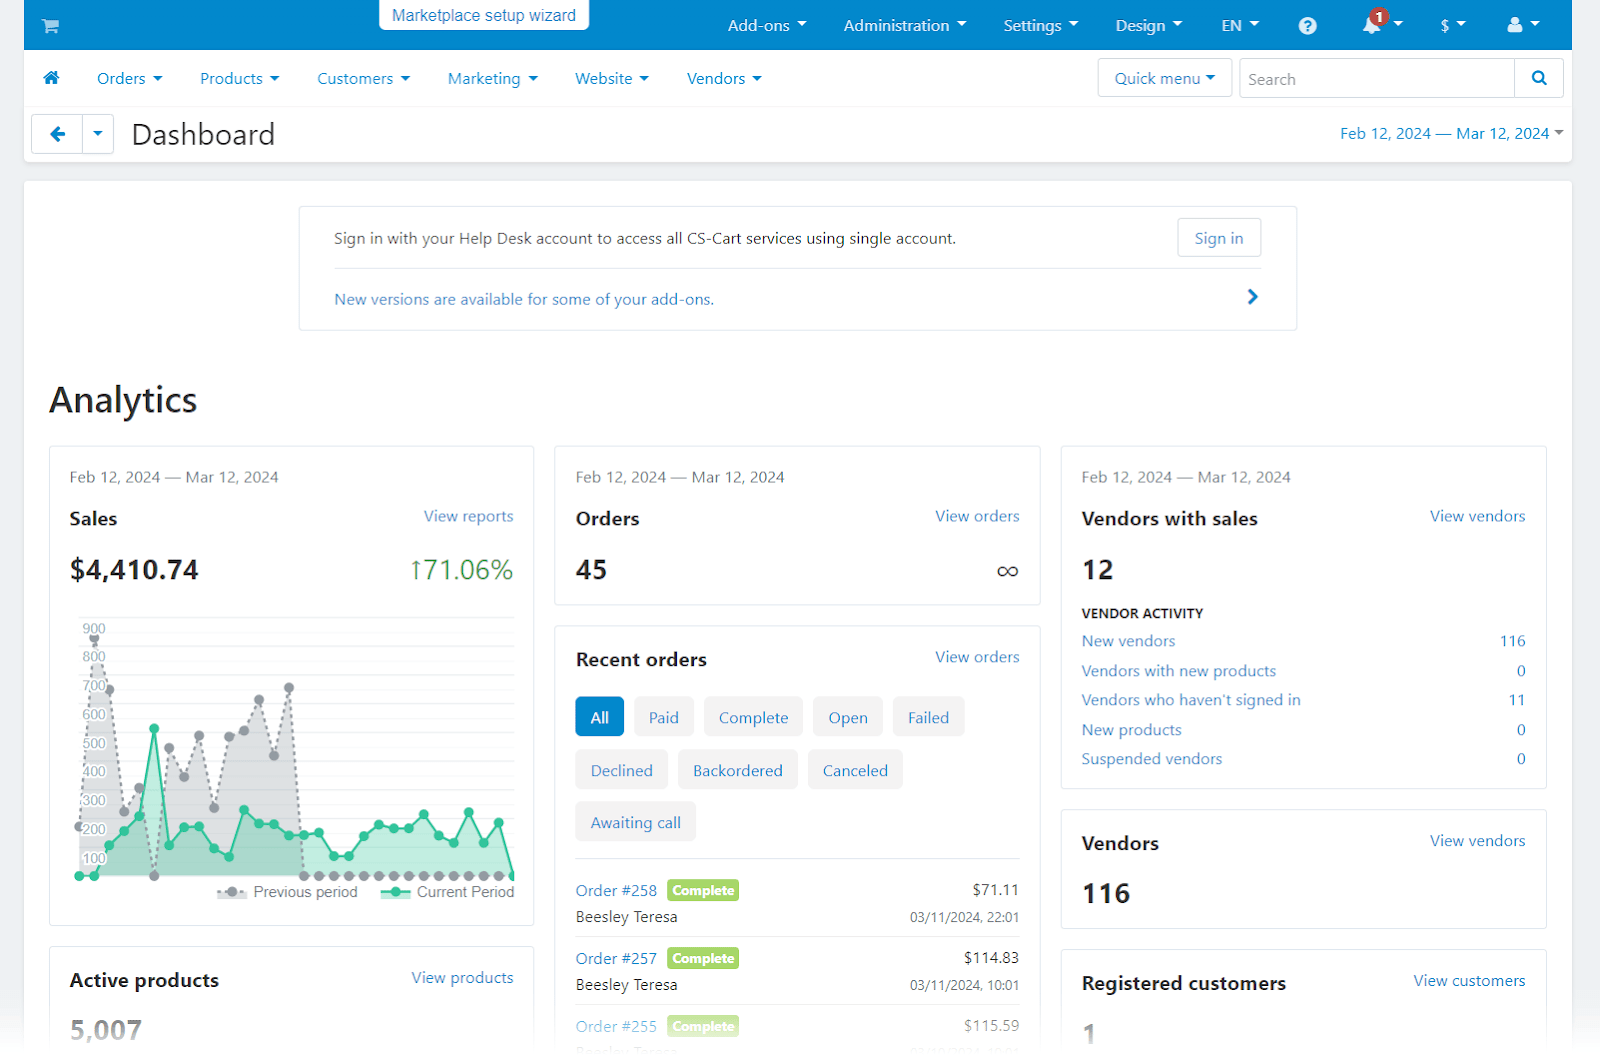Image resolution: width=1600 pixels, height=1064 pixels.
Task: Enable the Failed orders filter
Action: (x=928, y=716)
